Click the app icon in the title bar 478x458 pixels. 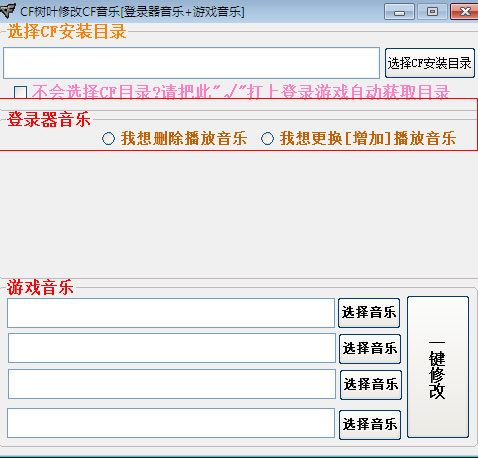(x=7, y=11)
